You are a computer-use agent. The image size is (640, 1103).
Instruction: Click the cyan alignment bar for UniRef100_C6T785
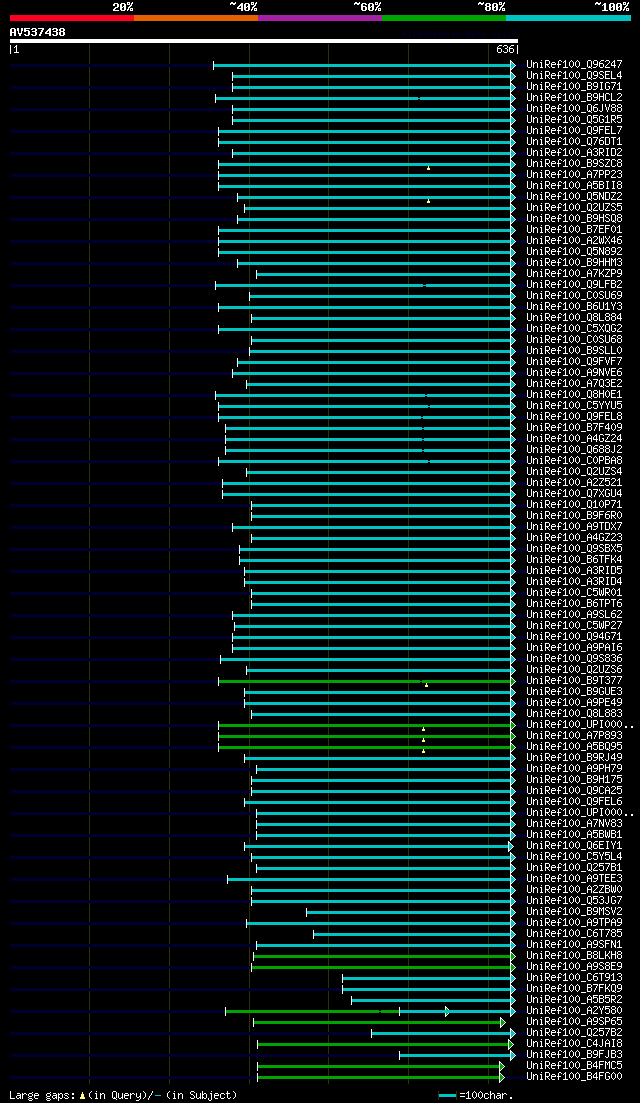[414, 934]
